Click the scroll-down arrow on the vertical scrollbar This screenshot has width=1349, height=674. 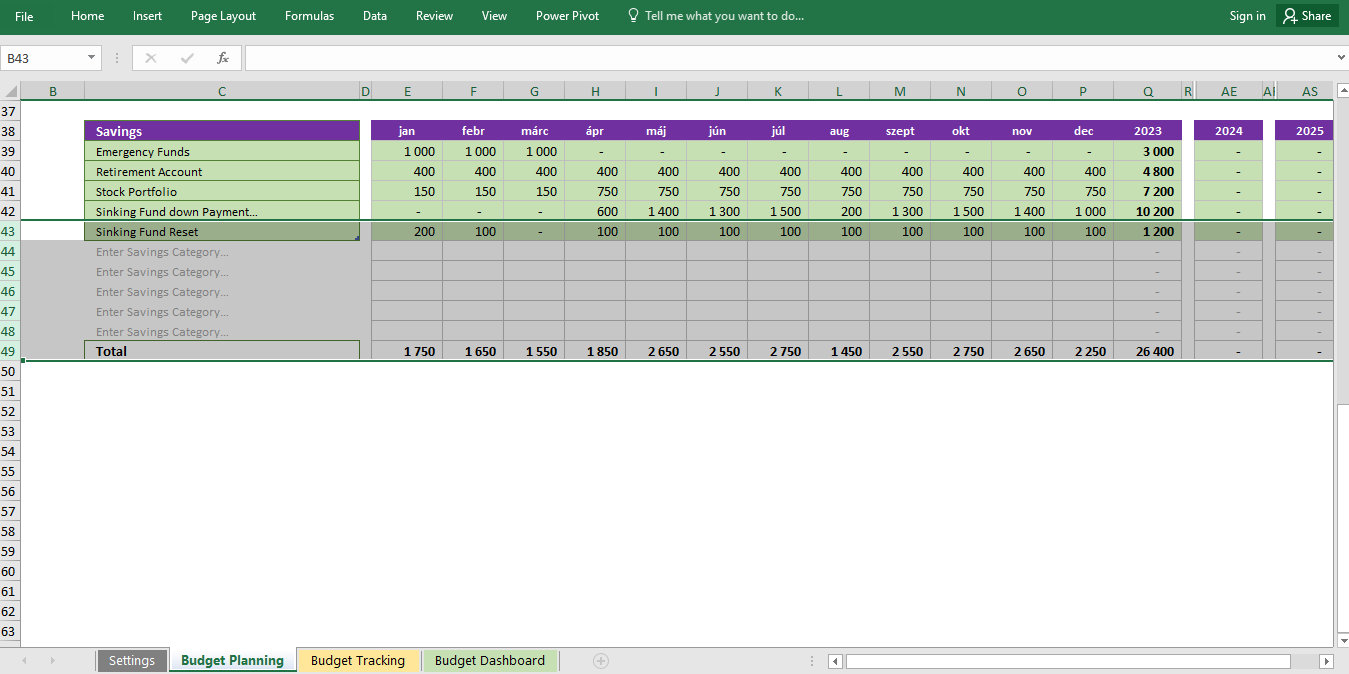[1341, 637]
